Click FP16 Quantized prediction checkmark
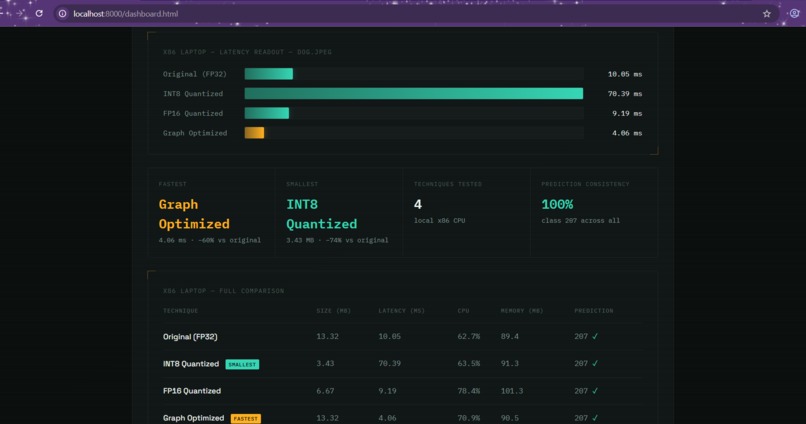The height and width of the screenshot is (424, 806). (x=595, y=391)
